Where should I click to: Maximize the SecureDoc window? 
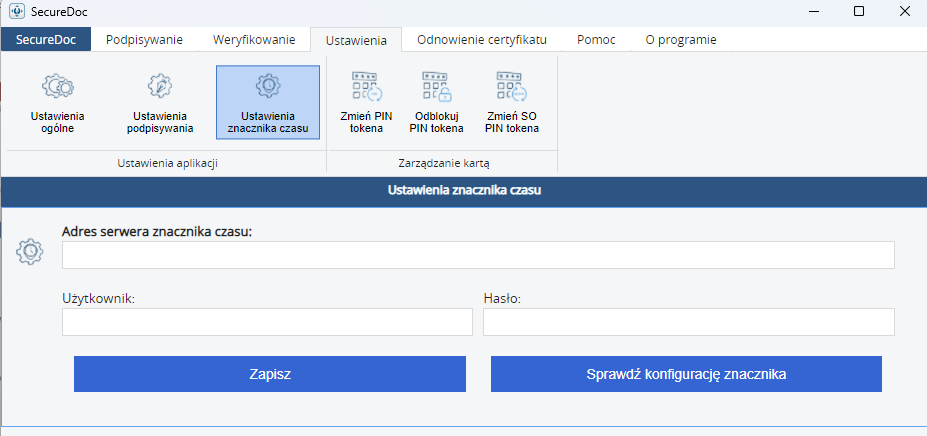(x=859, y=11)
